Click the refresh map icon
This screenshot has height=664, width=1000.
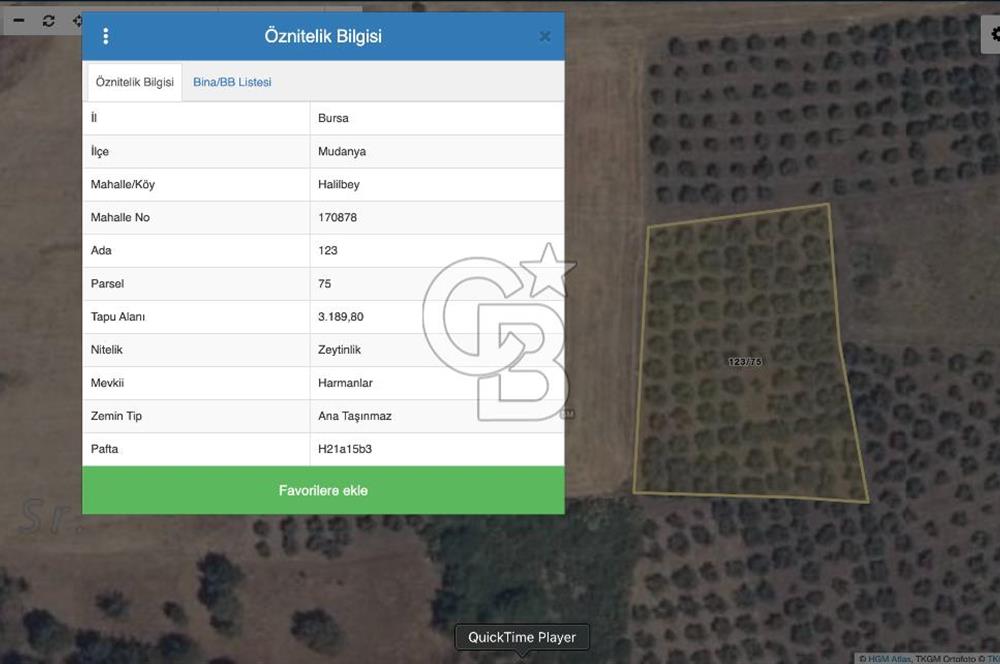48,20
